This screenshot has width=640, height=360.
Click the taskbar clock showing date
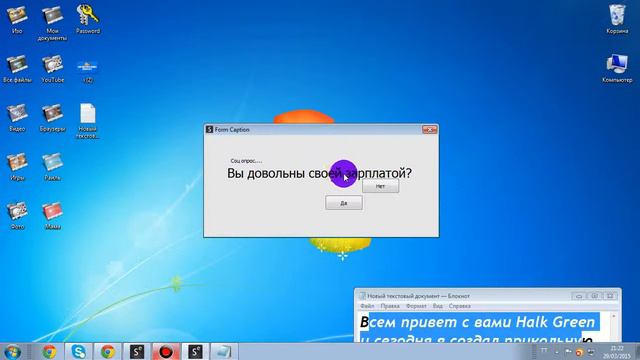click(x=617, y=352)
